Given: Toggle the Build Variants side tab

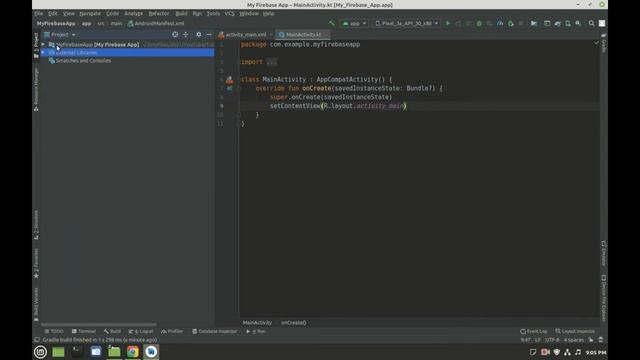Looking at the screenshot, I should pos(36,304).
